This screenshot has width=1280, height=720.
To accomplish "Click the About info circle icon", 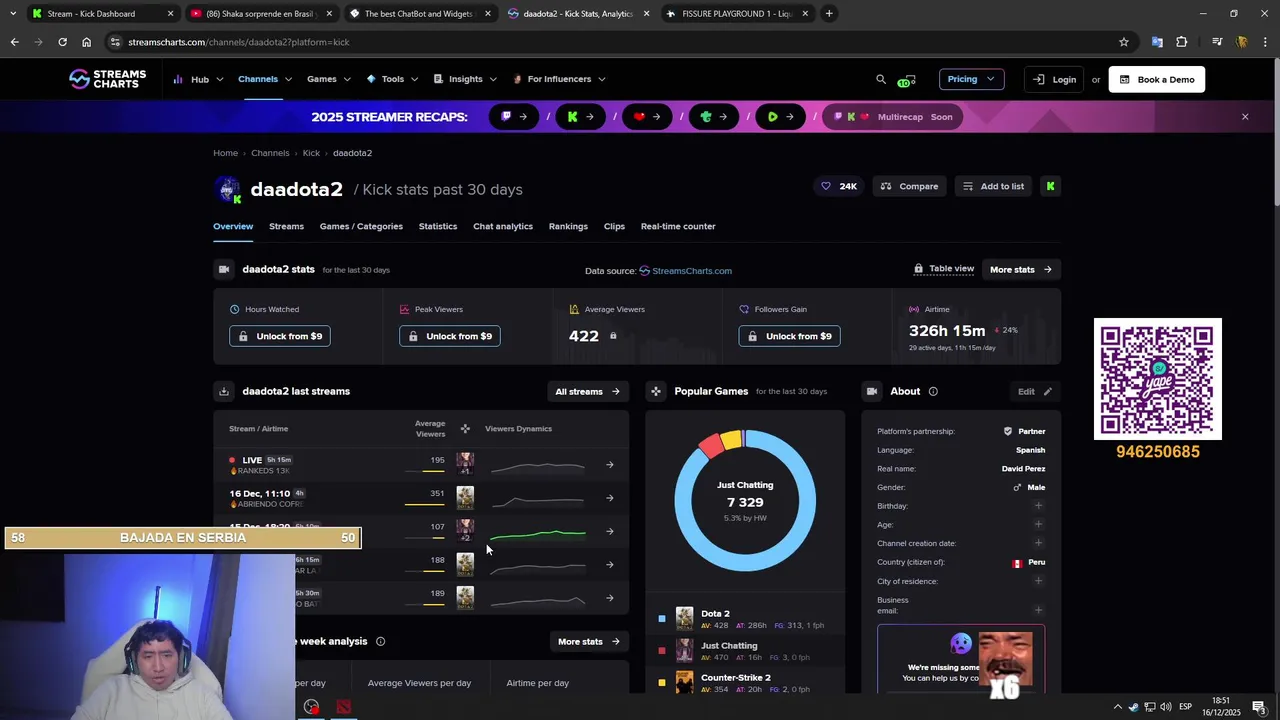I will pyautogui.click(x=933, y=391).
